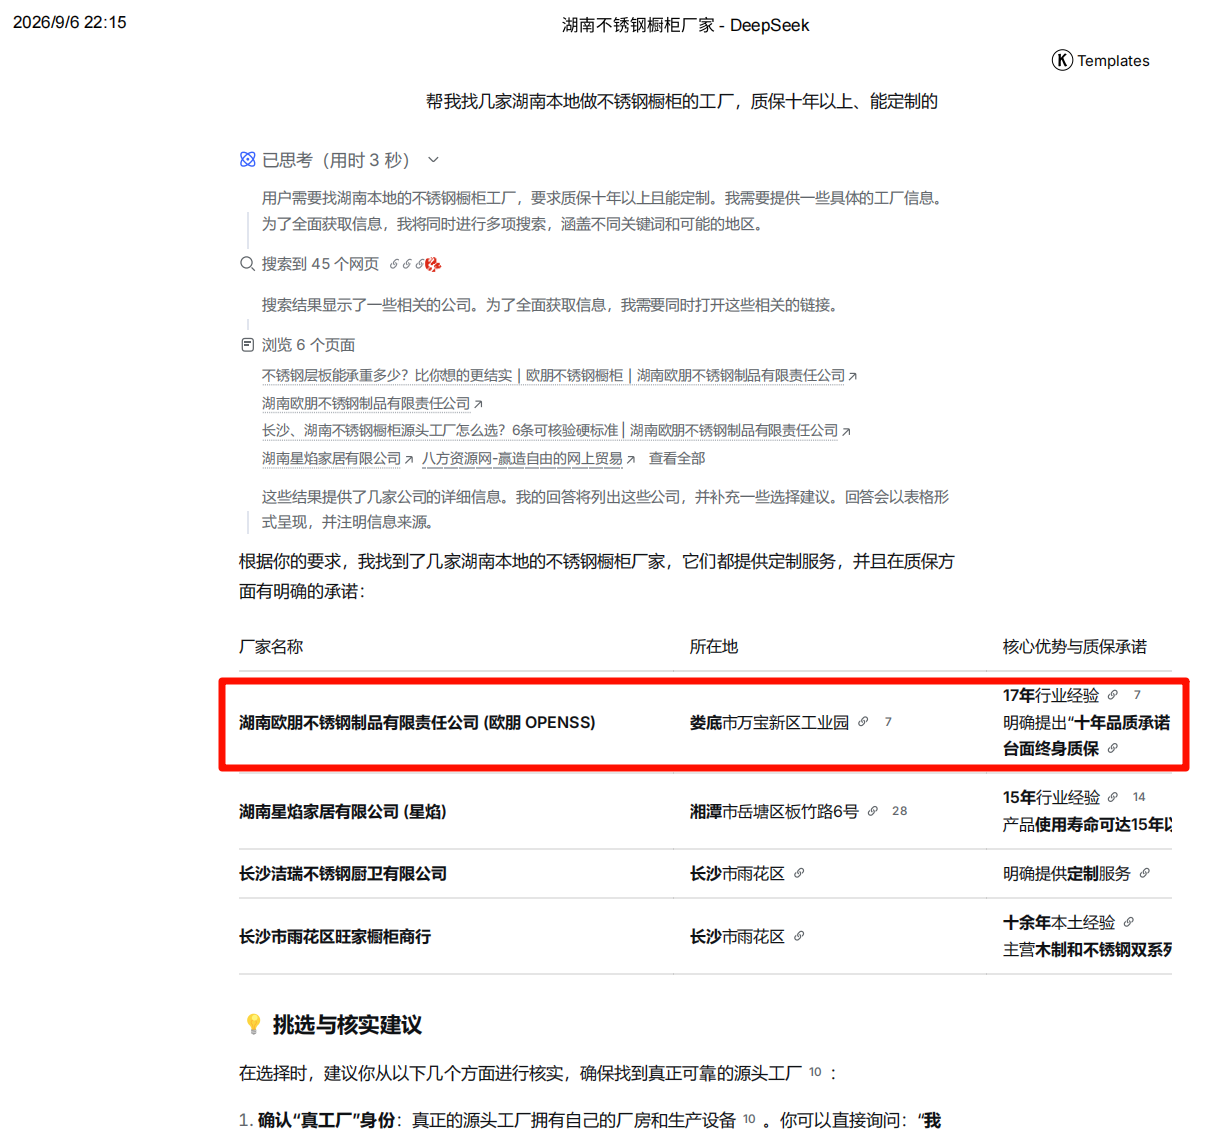Click the lightbulb icon beside 挑选与核实建议
Screen dimensions: 1206x1135
pos(253,1024)
